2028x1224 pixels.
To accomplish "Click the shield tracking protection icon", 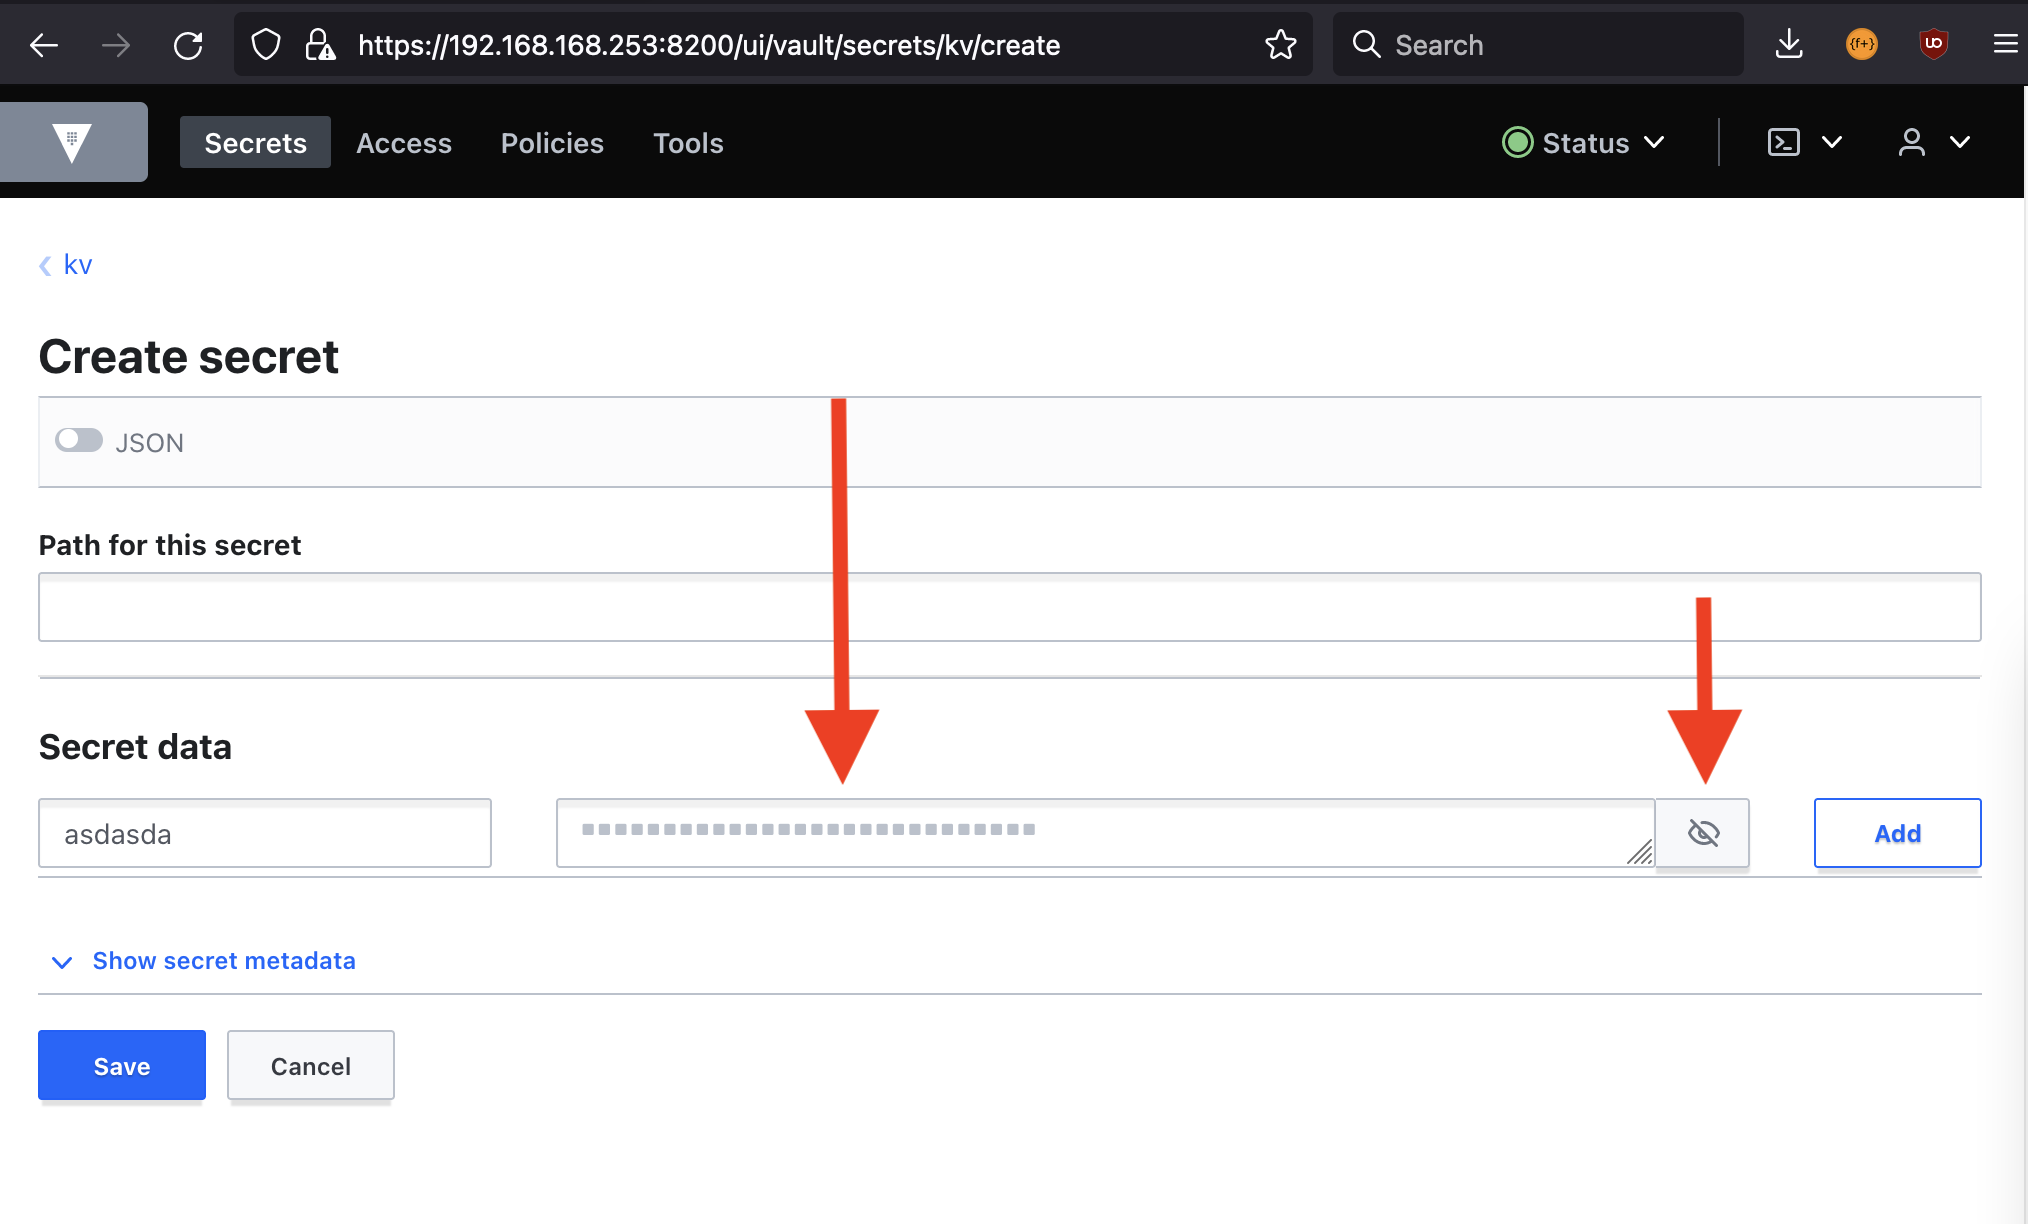I will [265, 44].
